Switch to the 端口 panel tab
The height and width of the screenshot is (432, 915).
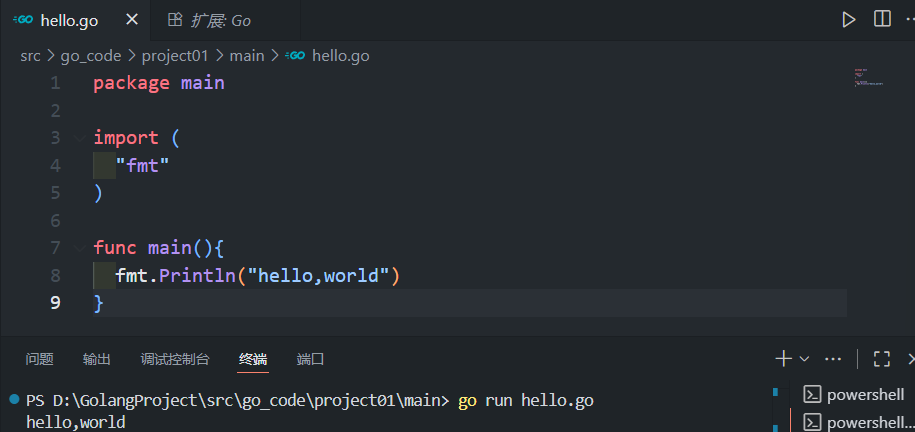pos(311,359)
